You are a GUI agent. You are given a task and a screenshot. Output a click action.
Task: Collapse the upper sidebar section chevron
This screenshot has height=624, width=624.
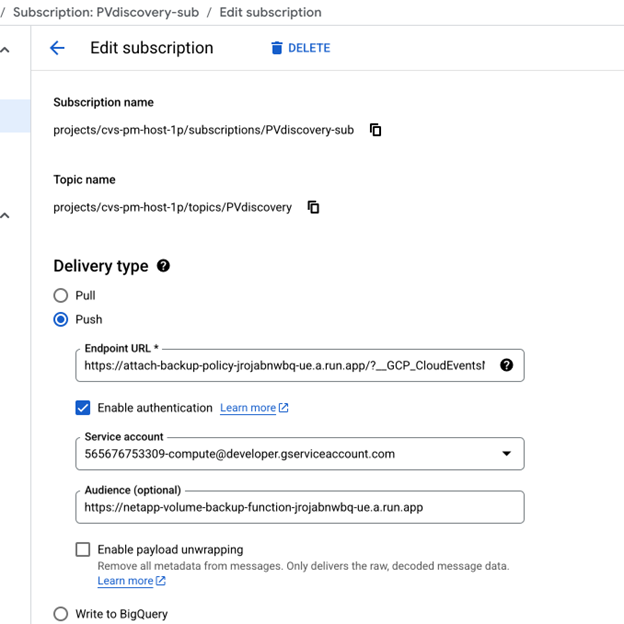click(x=6, y=50)
